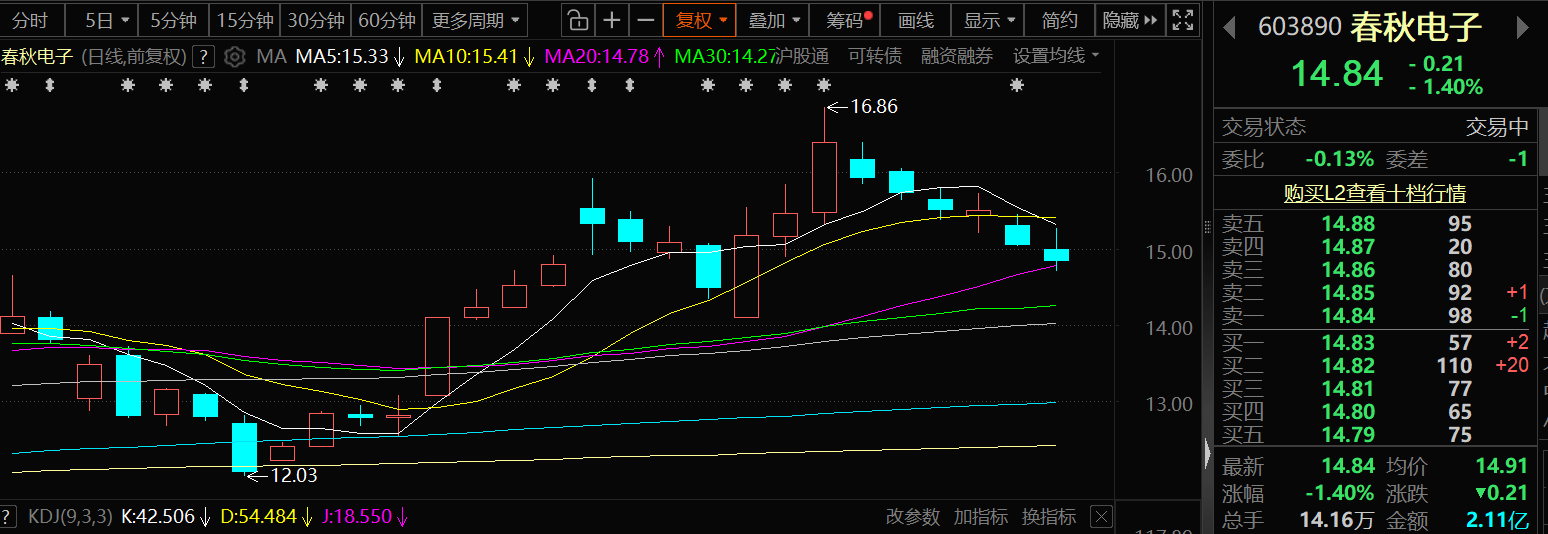Select the 60分钟 period tab

coord(386,20)
